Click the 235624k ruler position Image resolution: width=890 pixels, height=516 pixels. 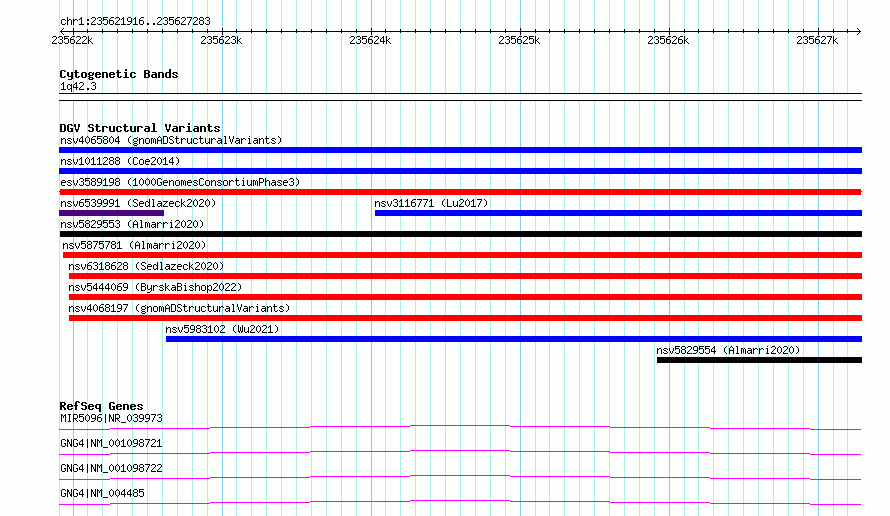(370, 40)
